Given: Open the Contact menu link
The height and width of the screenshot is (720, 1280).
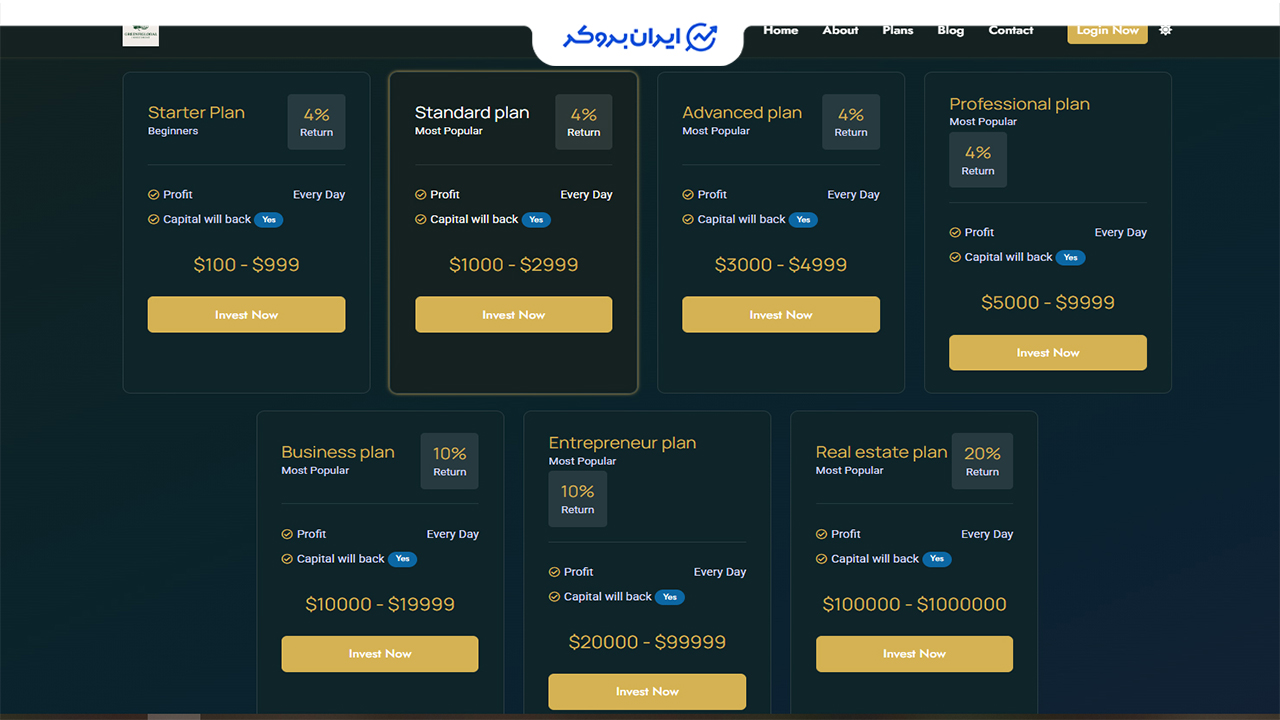Looking at the screenshot, I should click(x=1011, y=30).
